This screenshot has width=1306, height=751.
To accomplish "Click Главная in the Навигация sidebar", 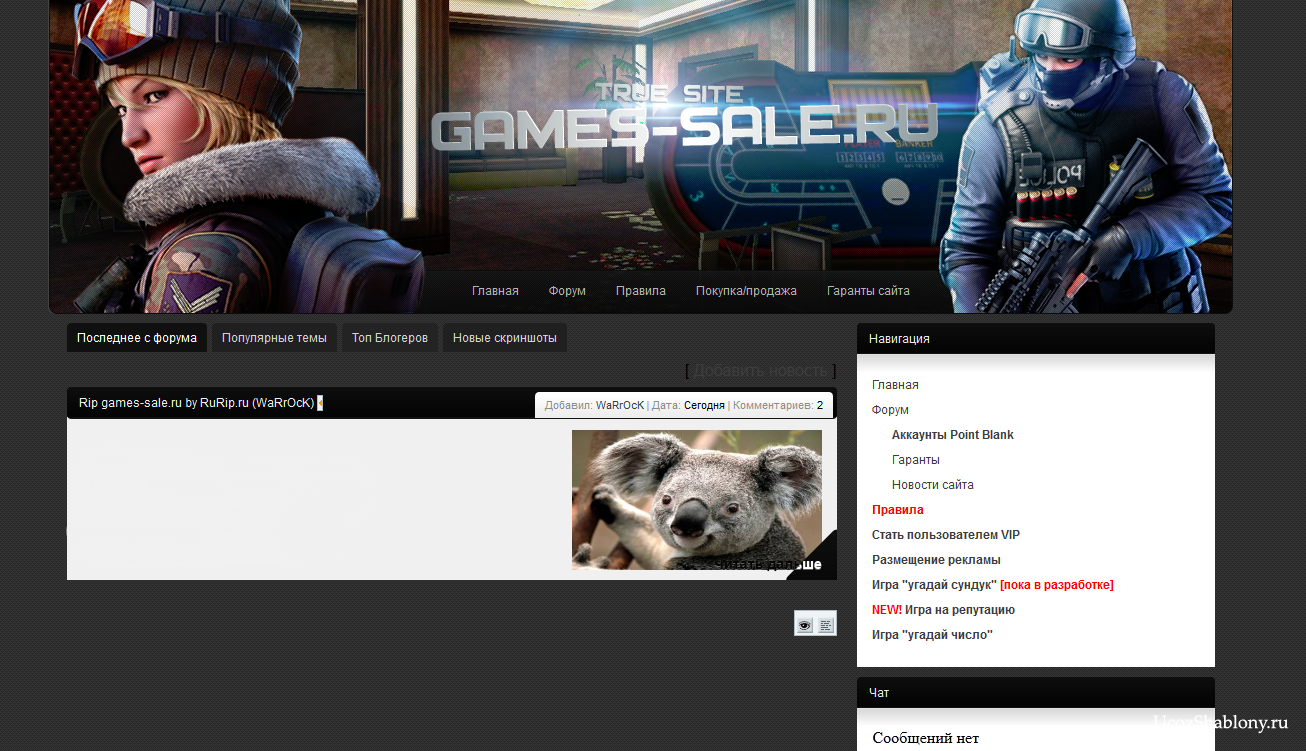I will 895,385.
